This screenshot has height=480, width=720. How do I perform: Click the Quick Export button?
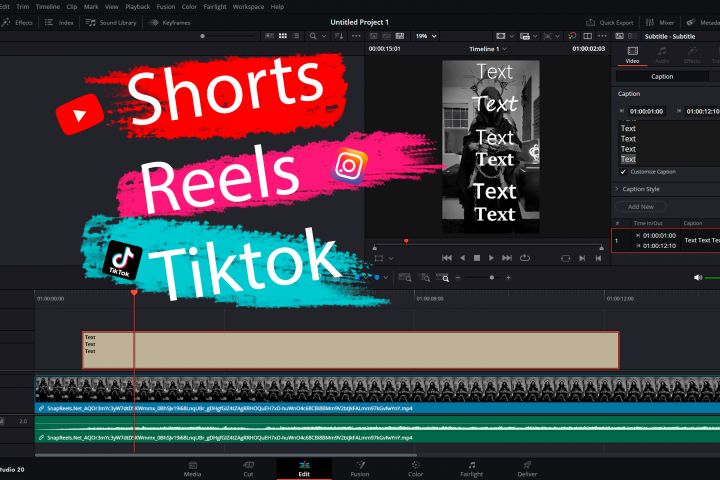[x=610, y=23]
